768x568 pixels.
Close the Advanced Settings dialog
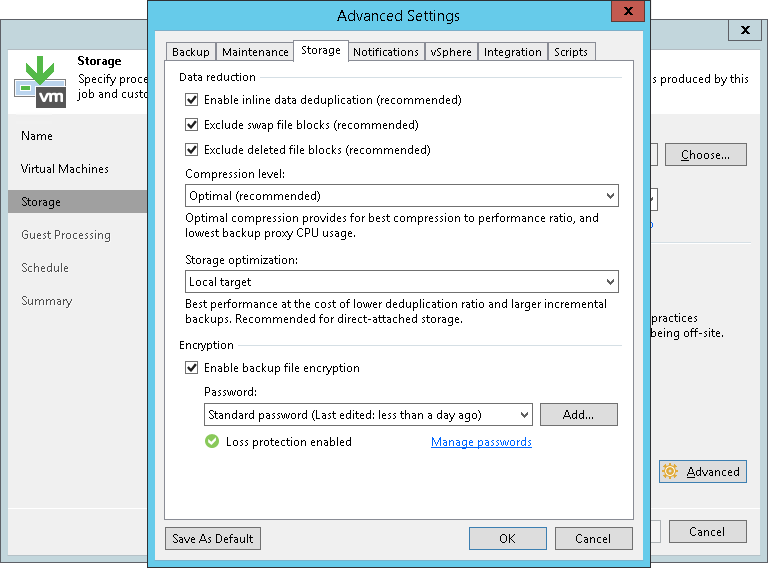(x=626, y=15)
